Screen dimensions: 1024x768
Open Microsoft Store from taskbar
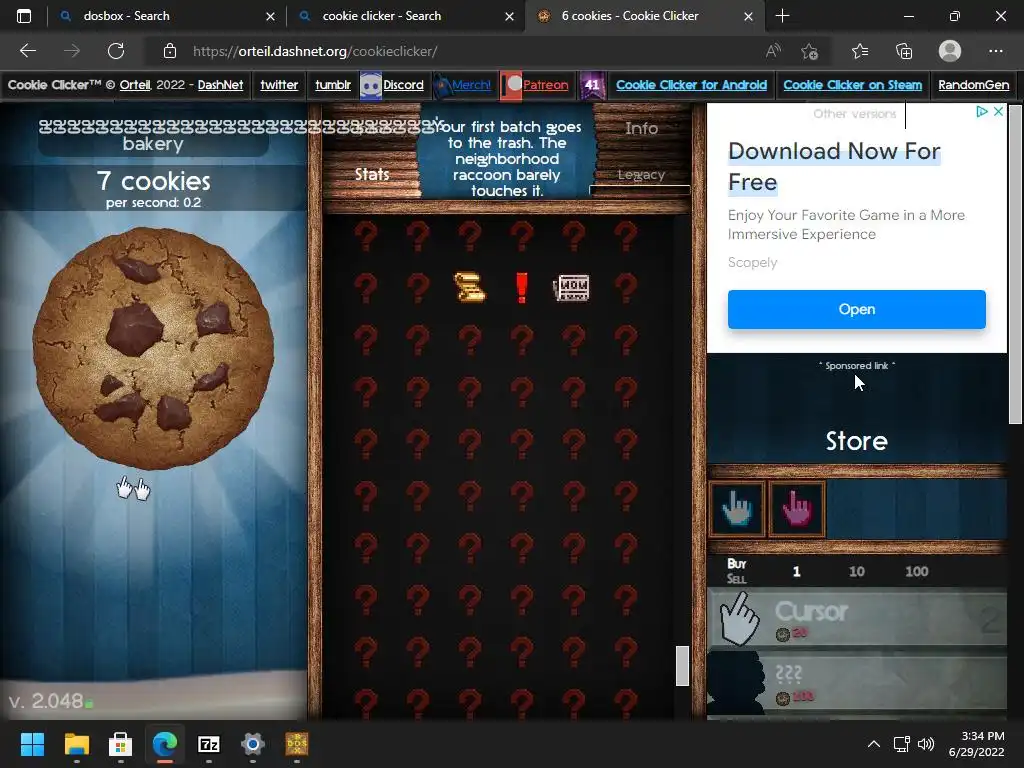[121, 744]
